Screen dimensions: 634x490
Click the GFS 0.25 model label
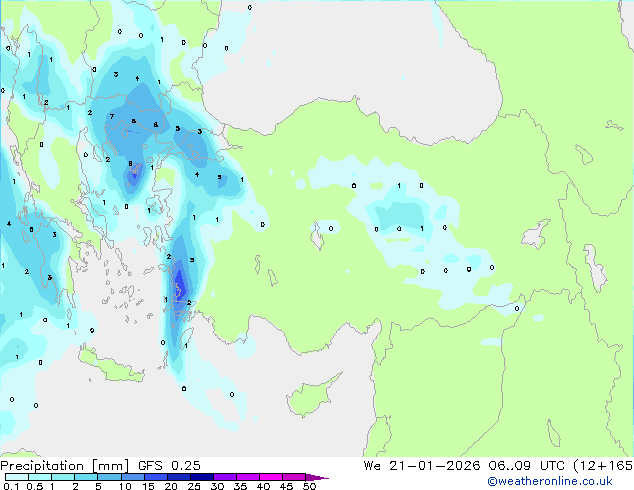point(169,466)
